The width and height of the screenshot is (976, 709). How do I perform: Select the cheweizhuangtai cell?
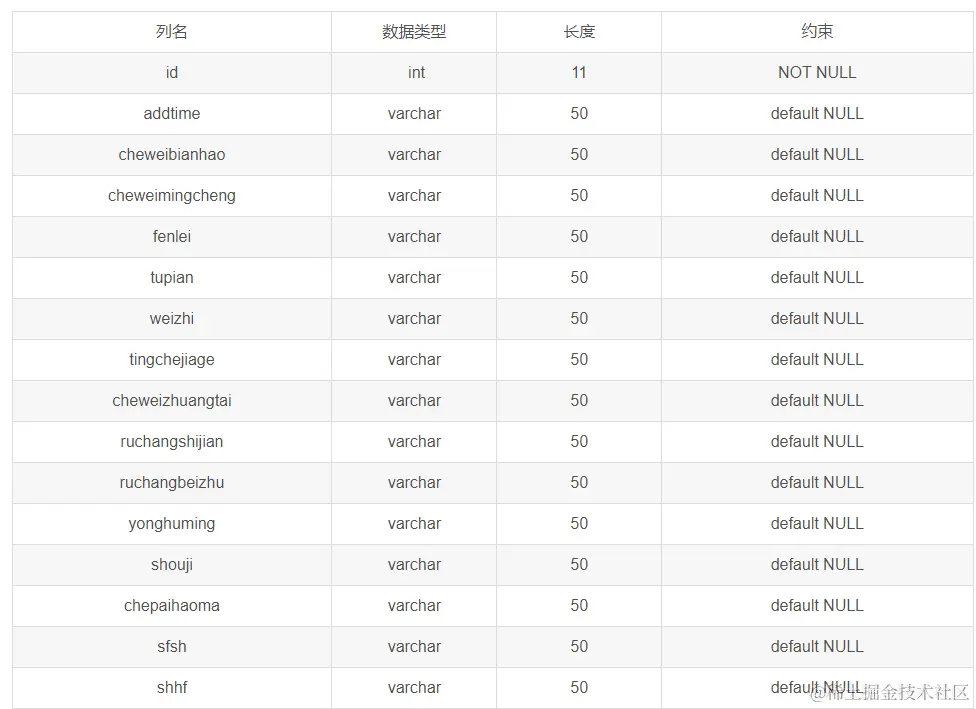(x=172, y=401)
